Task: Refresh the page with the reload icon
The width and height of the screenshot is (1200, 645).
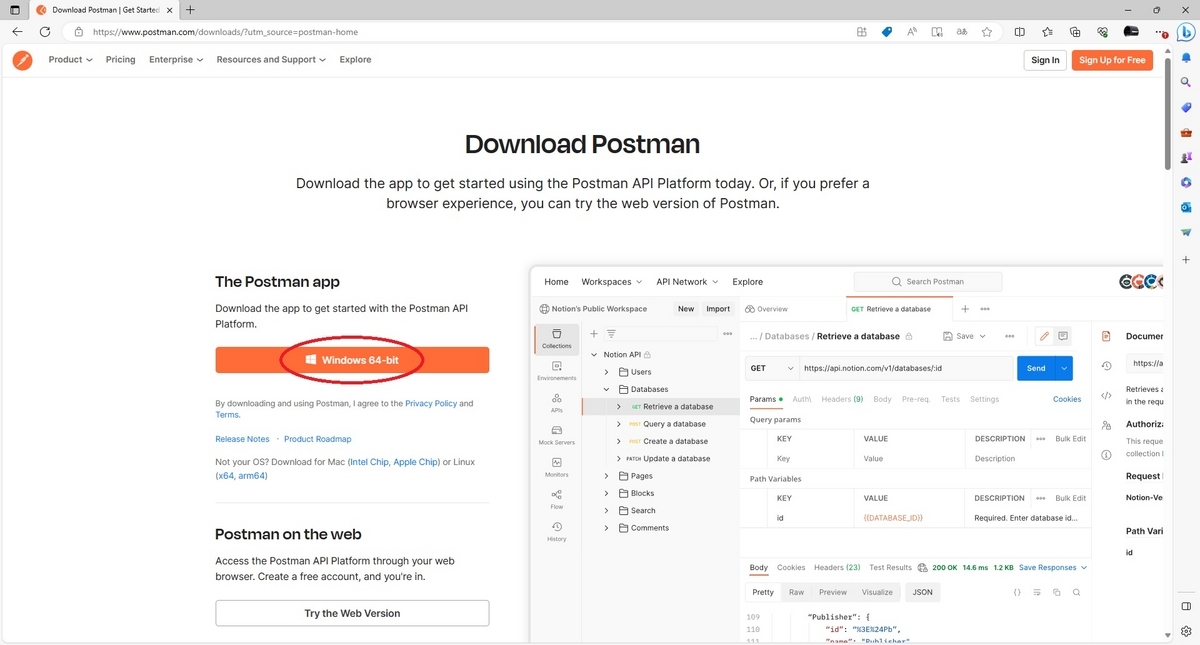Action: pos(45,32)
